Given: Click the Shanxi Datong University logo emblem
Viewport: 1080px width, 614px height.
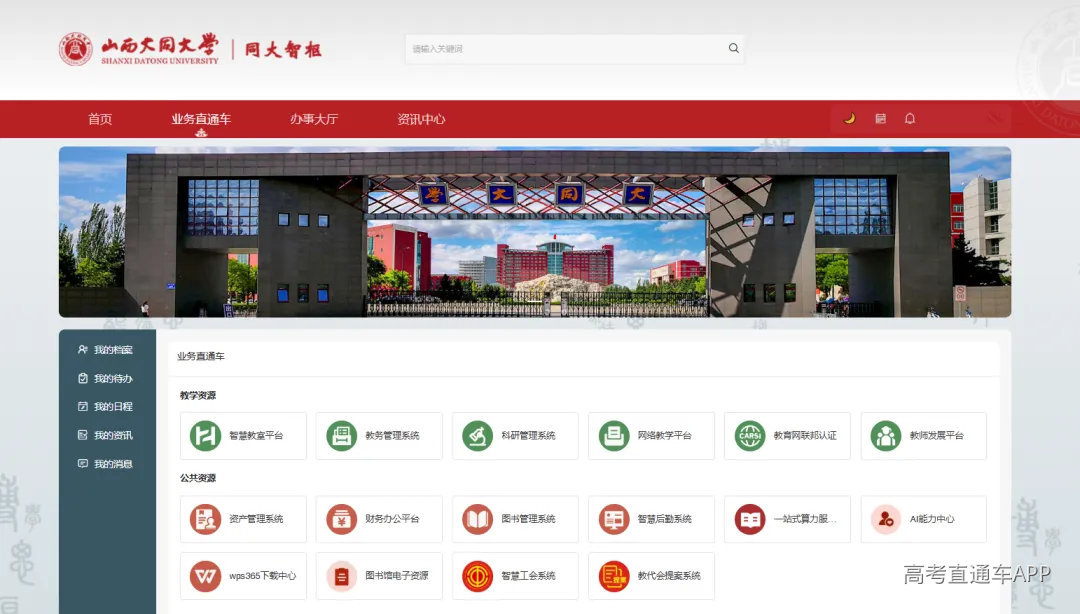Looking at the screenshot, I should 76,49.
